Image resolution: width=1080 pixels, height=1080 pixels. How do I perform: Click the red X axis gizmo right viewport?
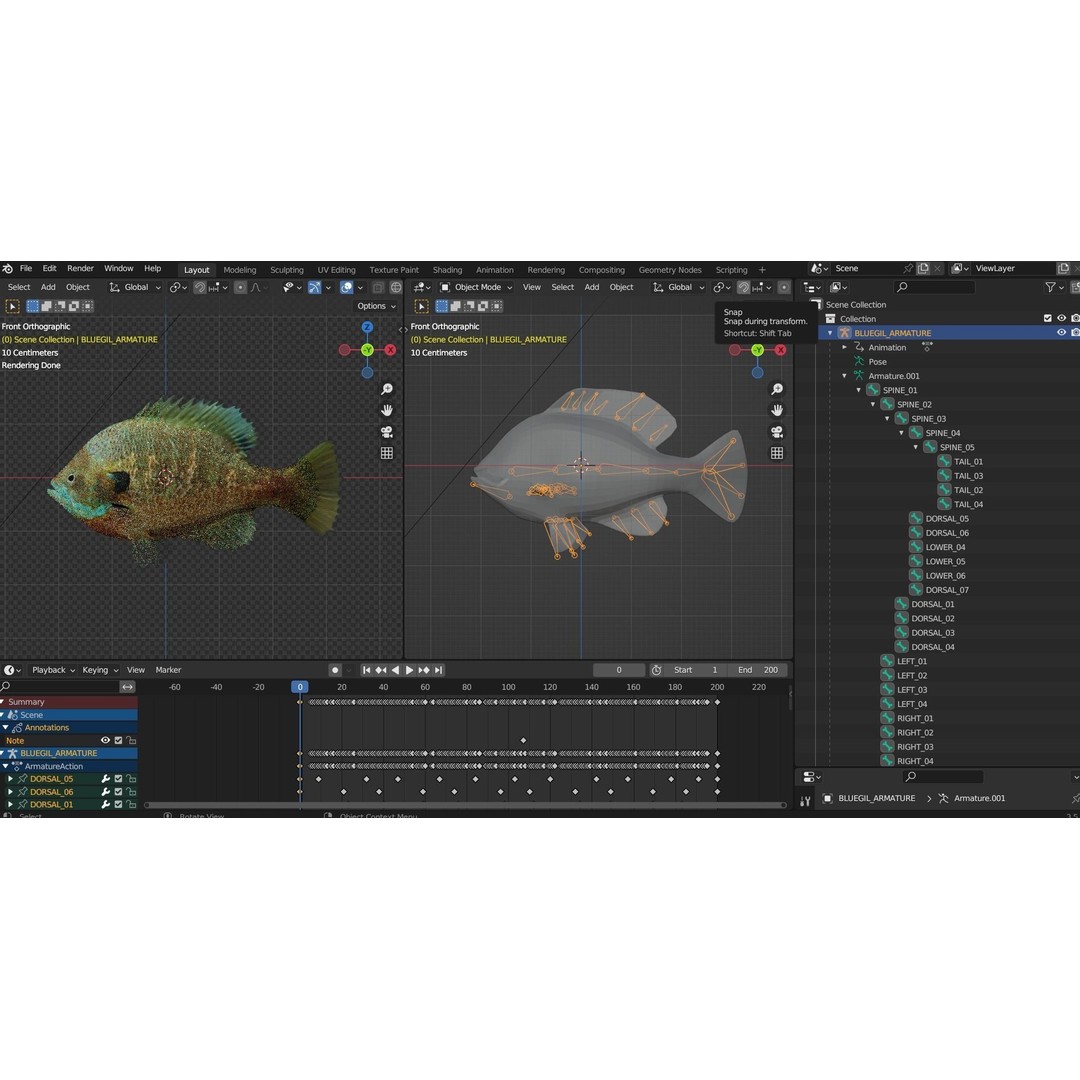(x=780, y=350)
